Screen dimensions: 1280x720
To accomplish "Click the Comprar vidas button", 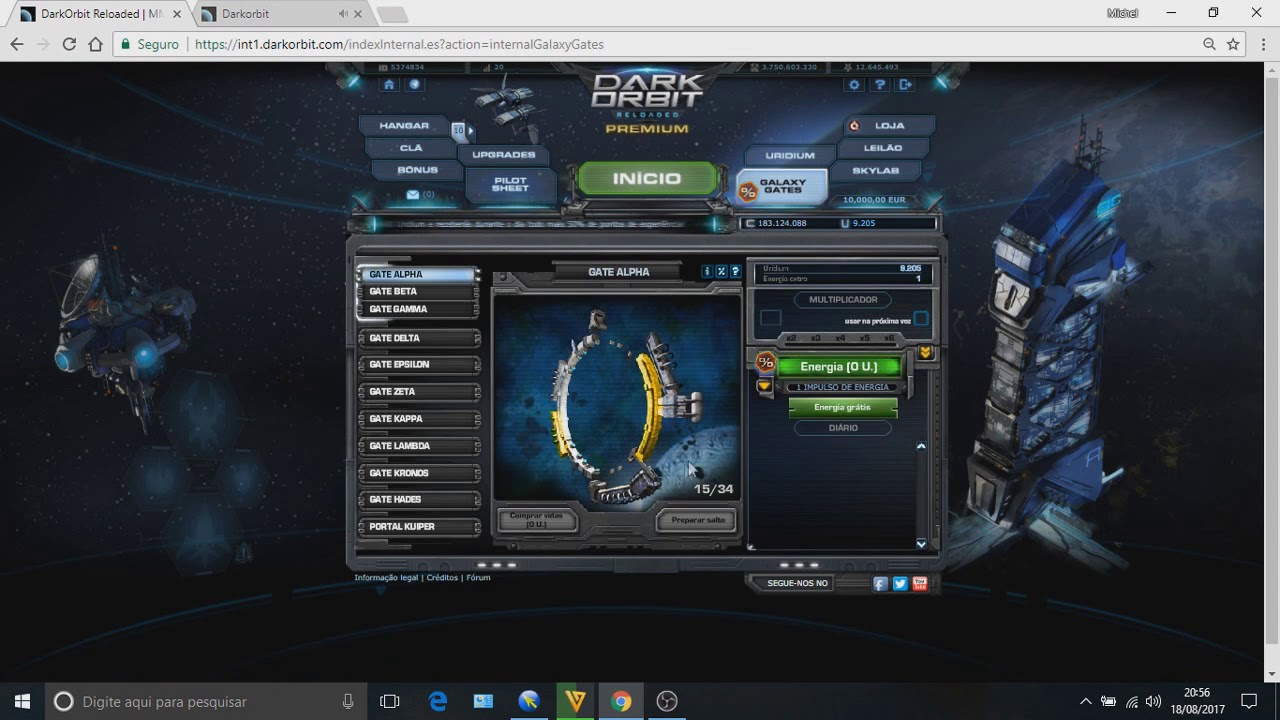I will [537, 520].
